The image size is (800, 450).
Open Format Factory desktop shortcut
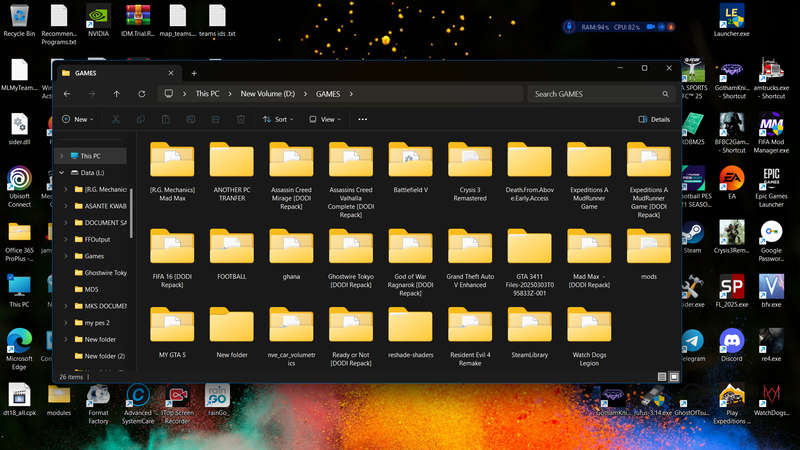pyautogui.click(x=98, y=404)
